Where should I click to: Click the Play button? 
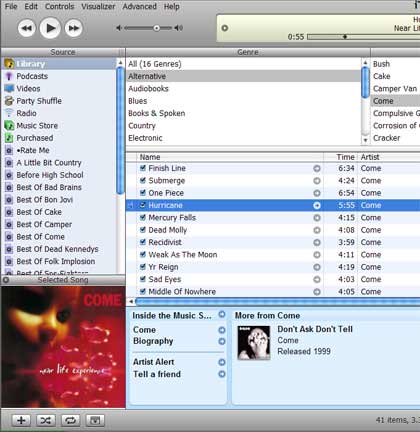click(x=50, y=28)
